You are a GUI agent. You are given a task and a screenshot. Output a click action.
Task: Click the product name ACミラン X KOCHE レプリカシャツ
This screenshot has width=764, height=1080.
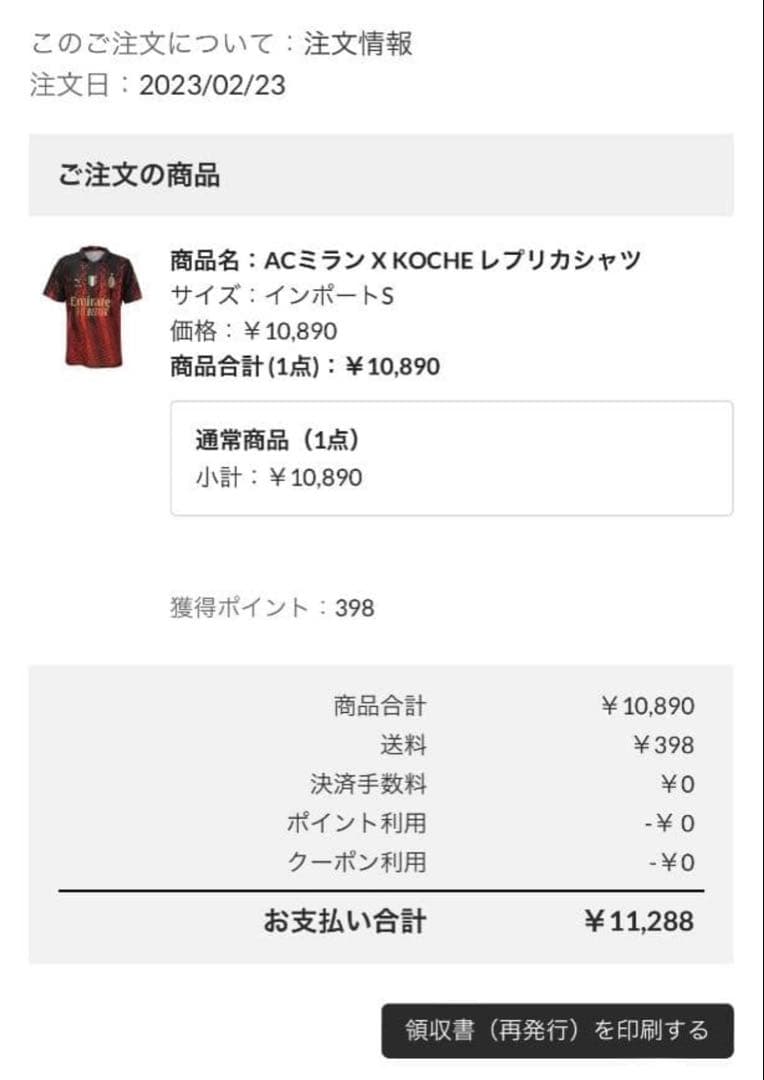tap(405, 261)
